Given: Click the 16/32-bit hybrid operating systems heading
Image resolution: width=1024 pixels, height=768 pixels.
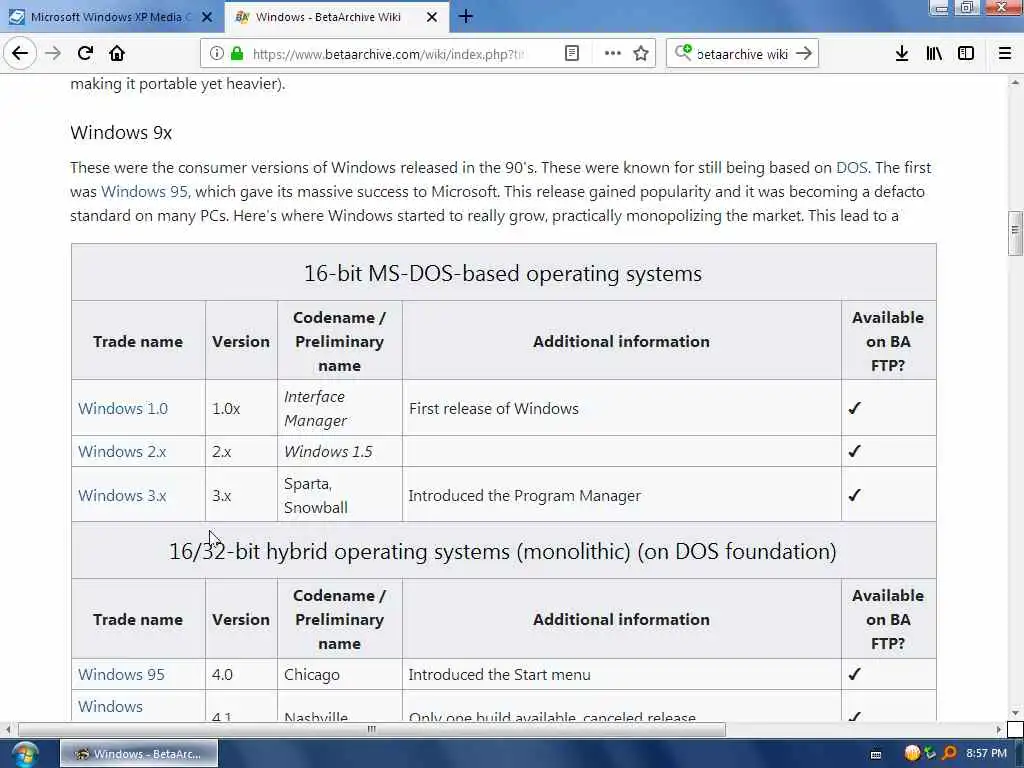Looking at the screenshot, I should pos(503,551).
